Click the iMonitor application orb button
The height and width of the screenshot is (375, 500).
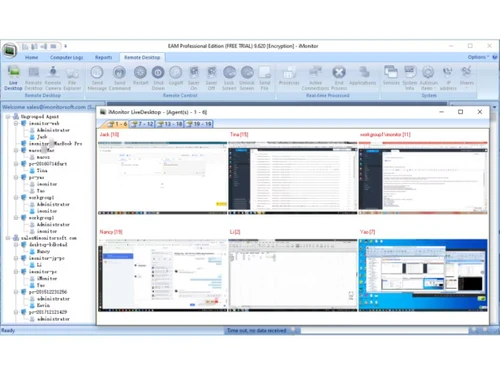tap(10, 50)
